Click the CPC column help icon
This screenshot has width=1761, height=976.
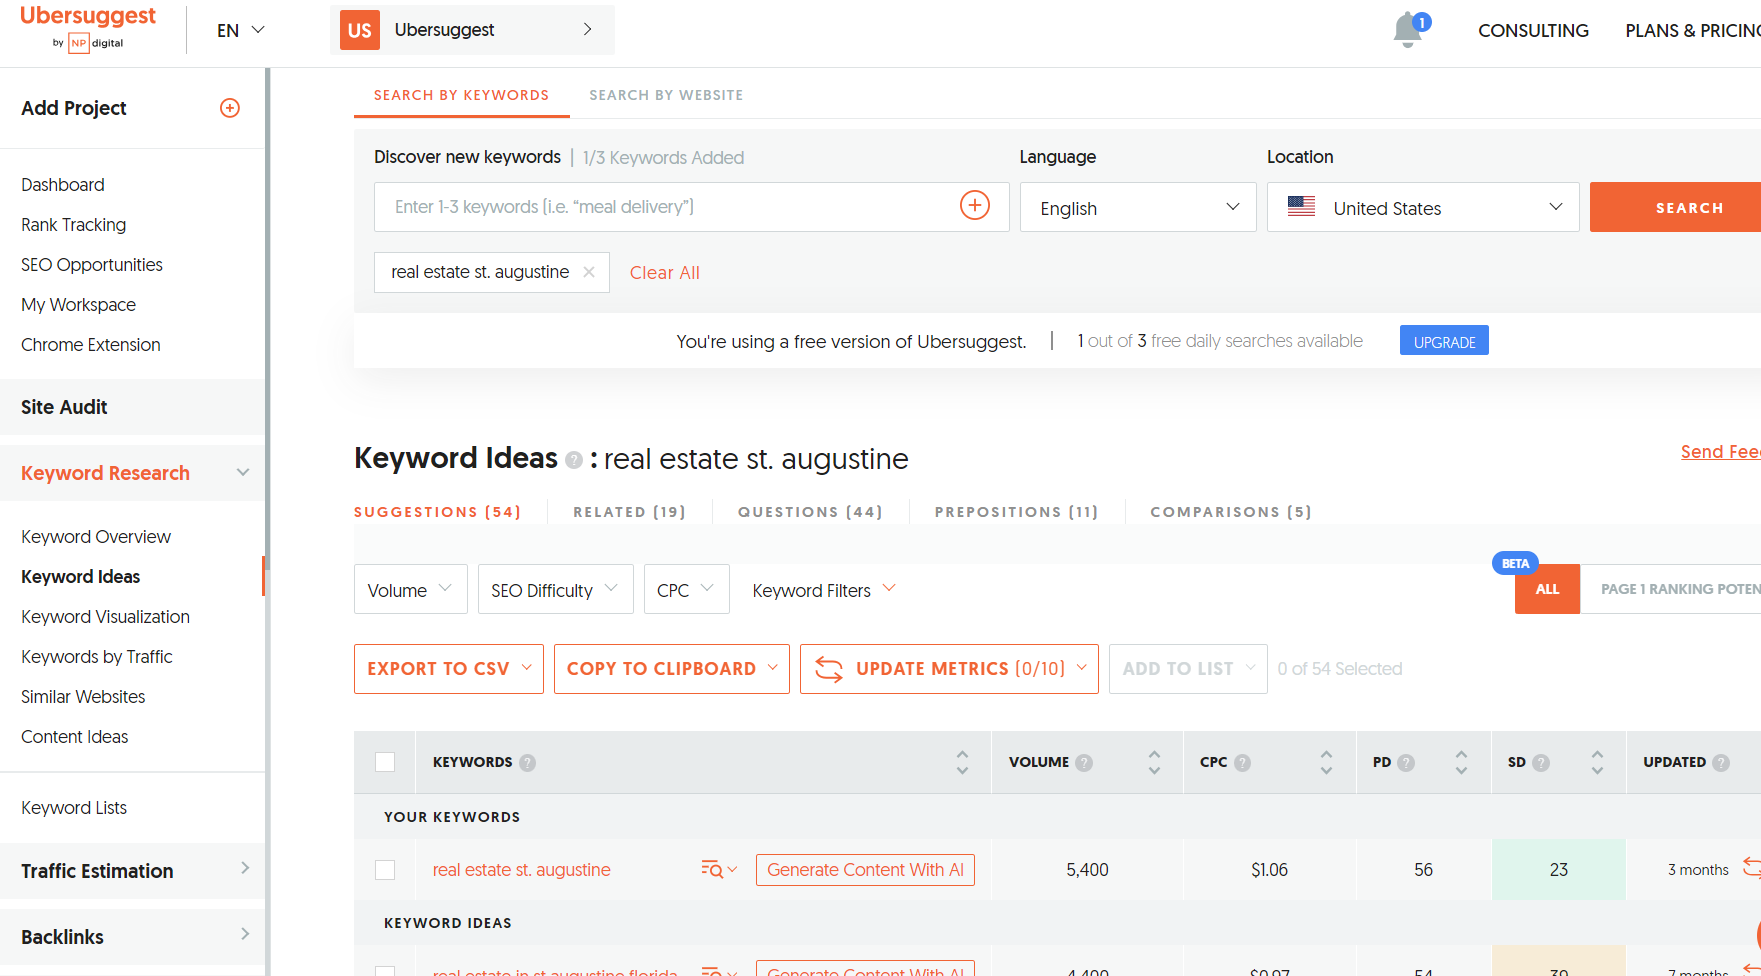coord(1243,763)
